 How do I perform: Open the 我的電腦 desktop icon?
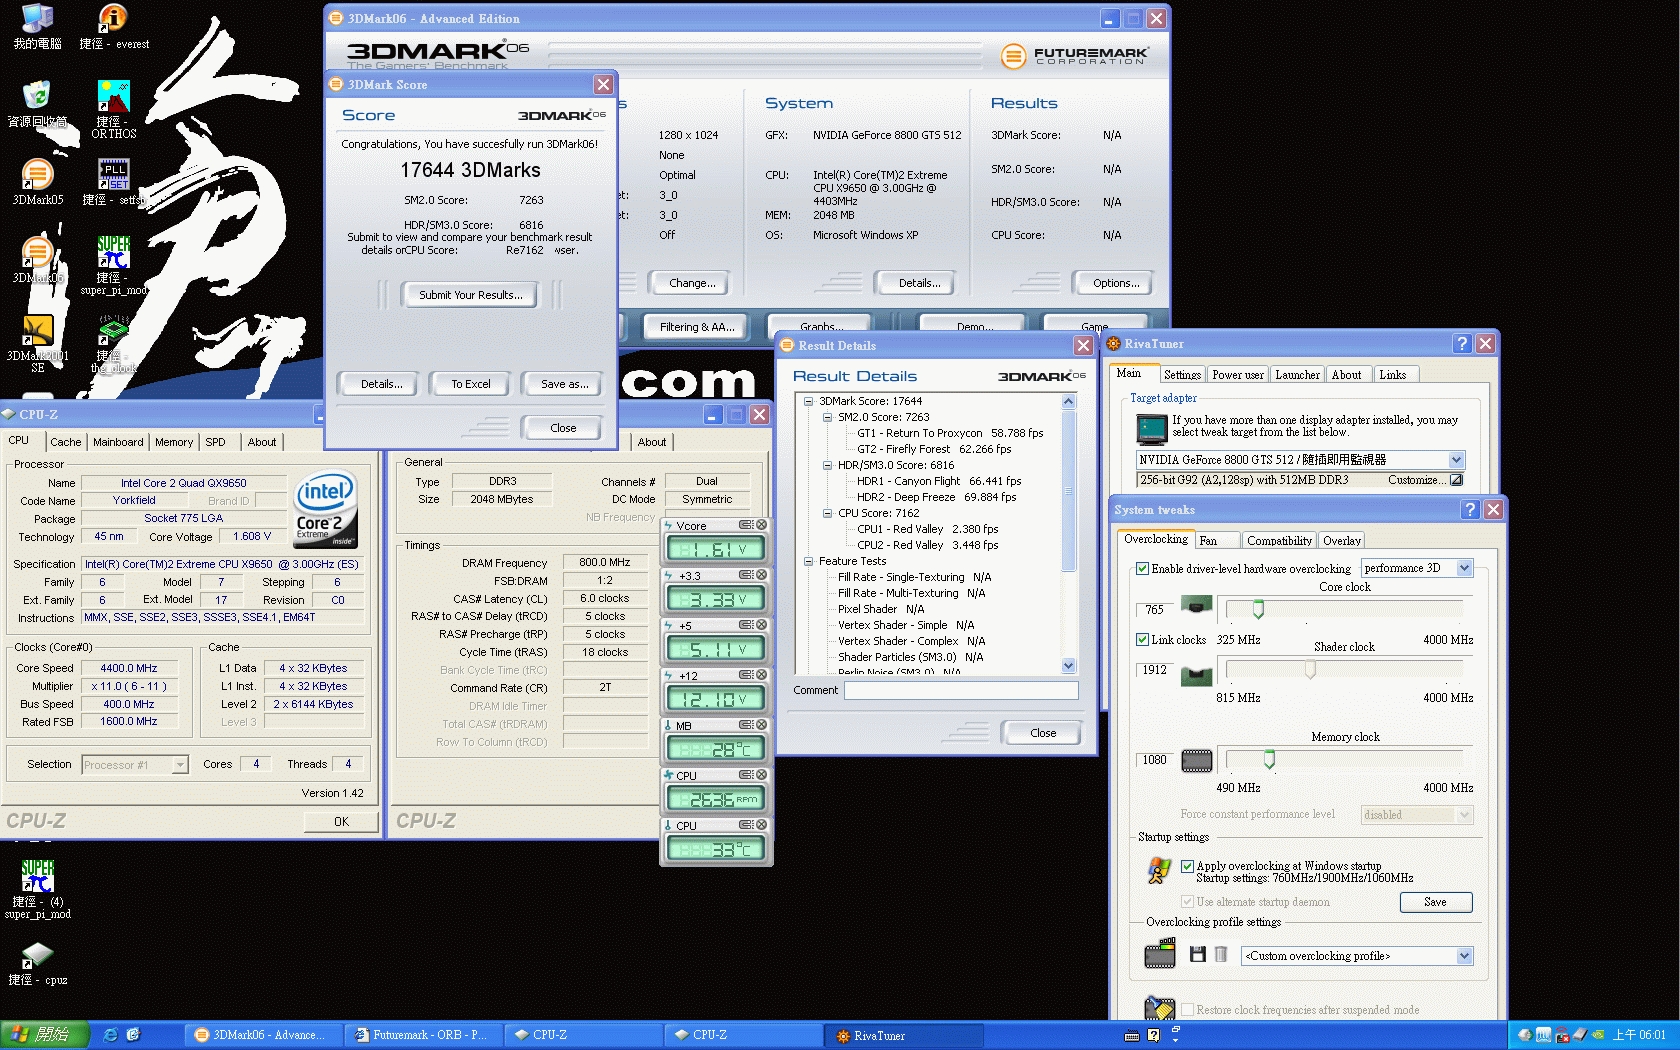pos(37,26)
